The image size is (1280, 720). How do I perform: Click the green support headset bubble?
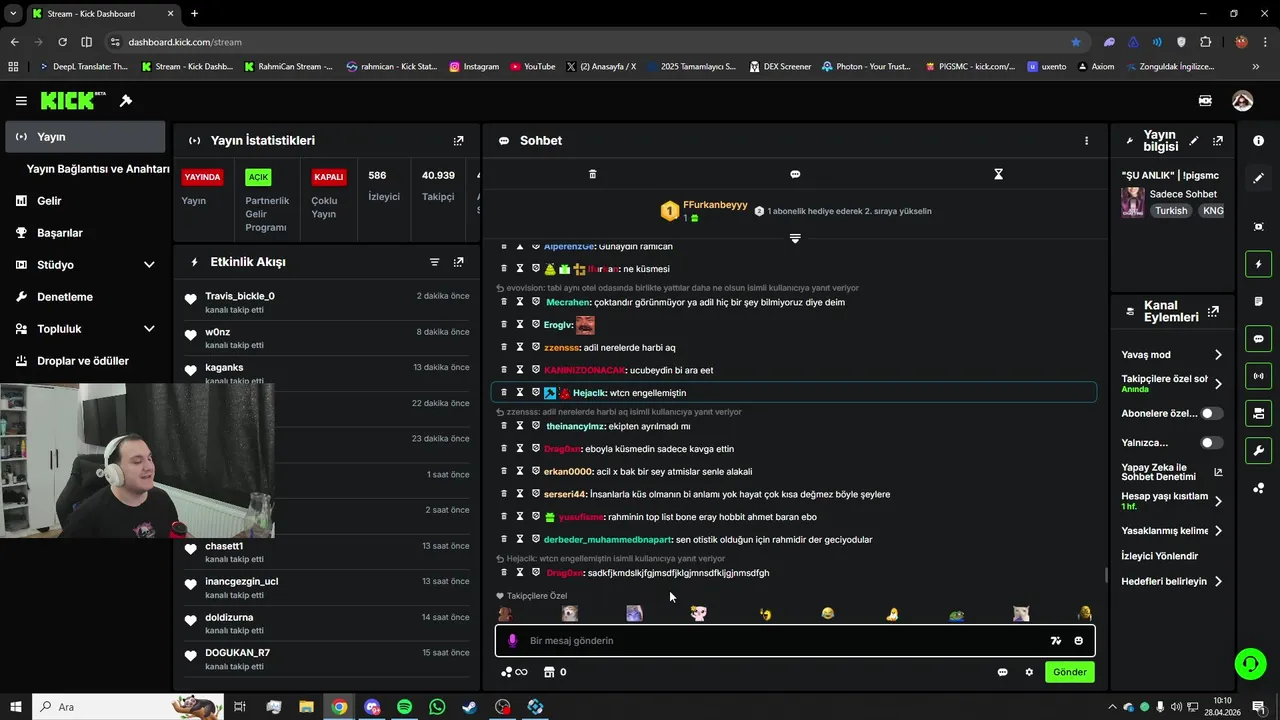(1249, 663)
